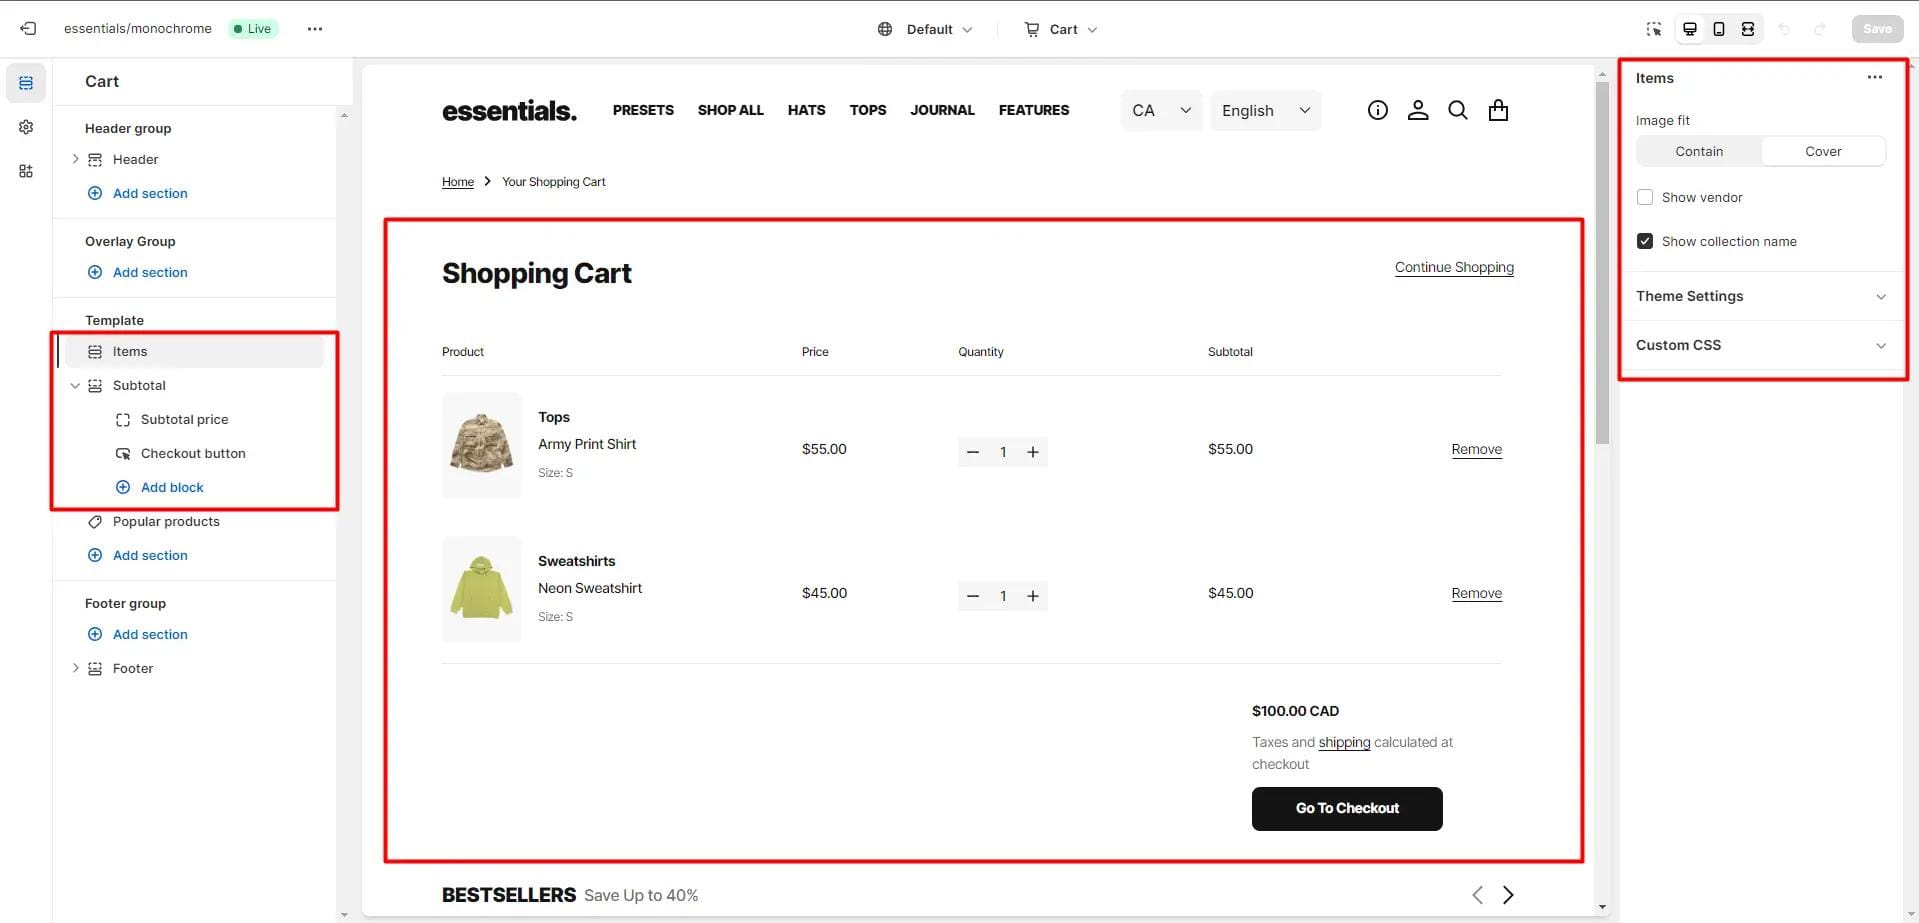This screenshot has width=1919, height=923.
Task: Click the account profile icon
Action: [x=1418, y=110]
